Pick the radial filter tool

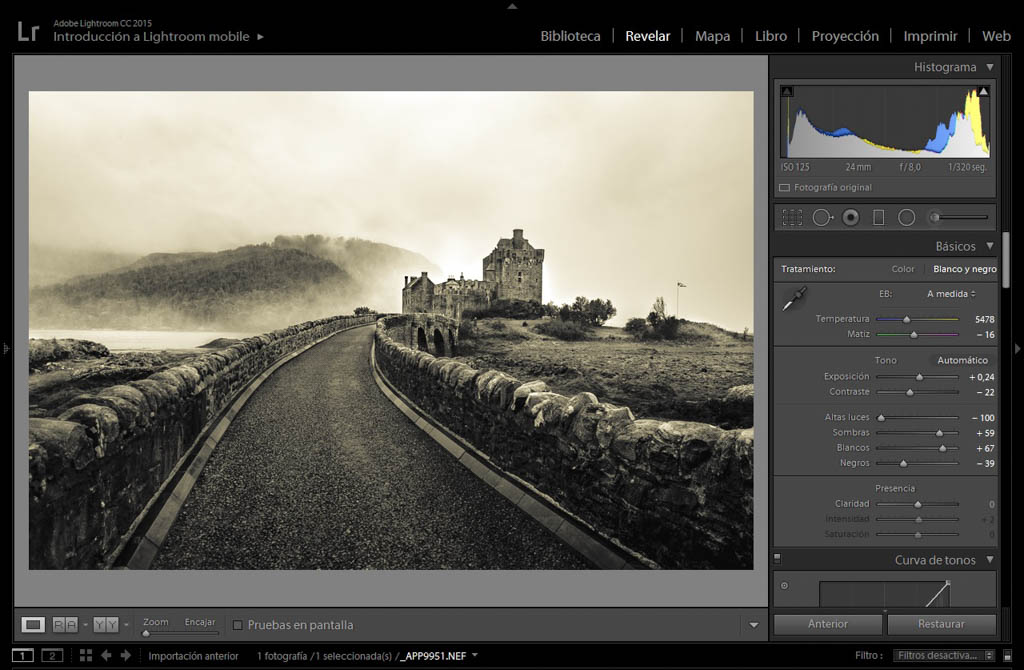(906, 217)
